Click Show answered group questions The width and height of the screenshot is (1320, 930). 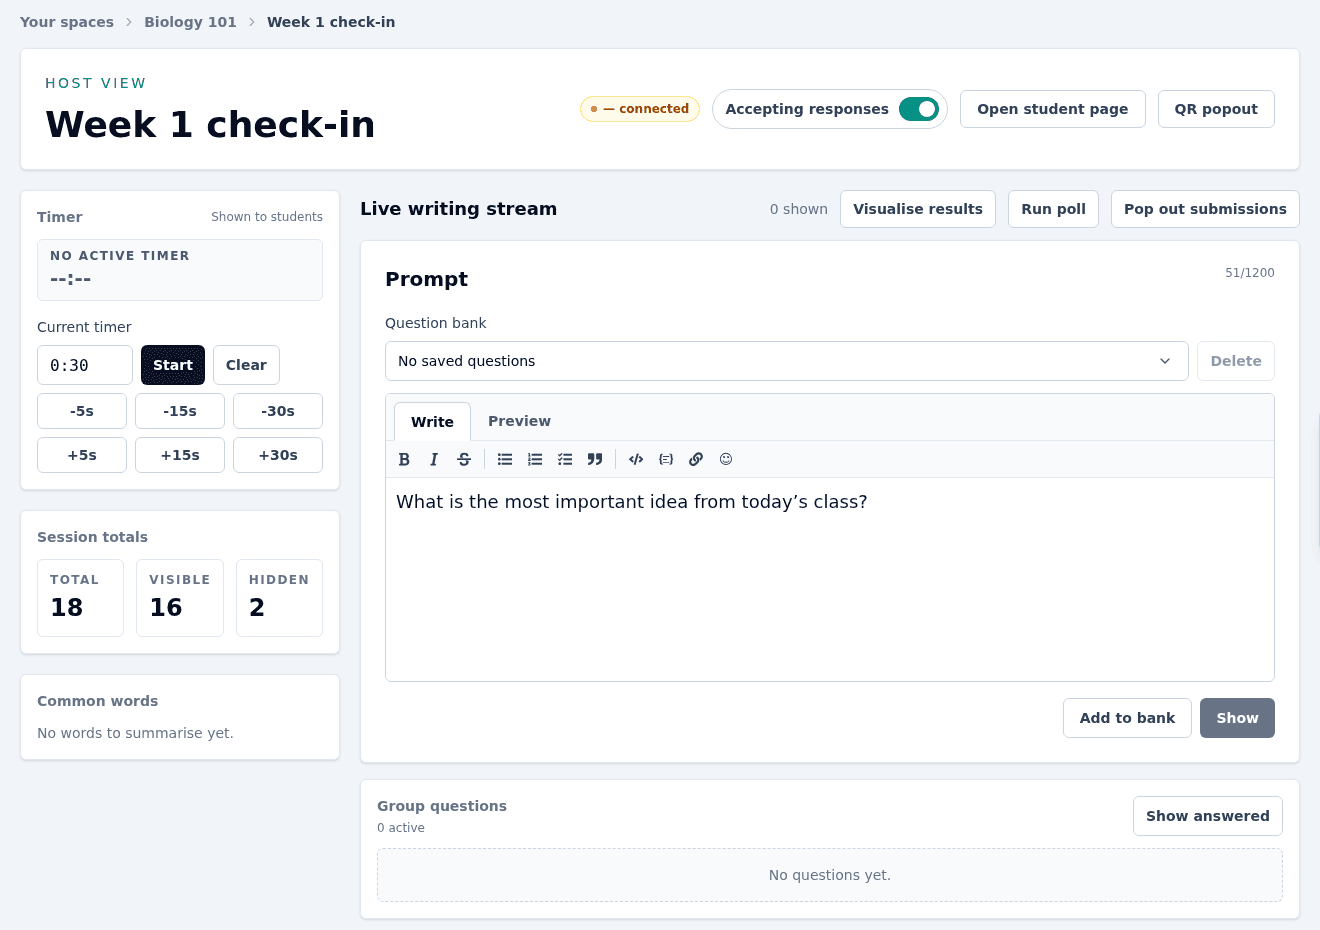[1207, 816]
